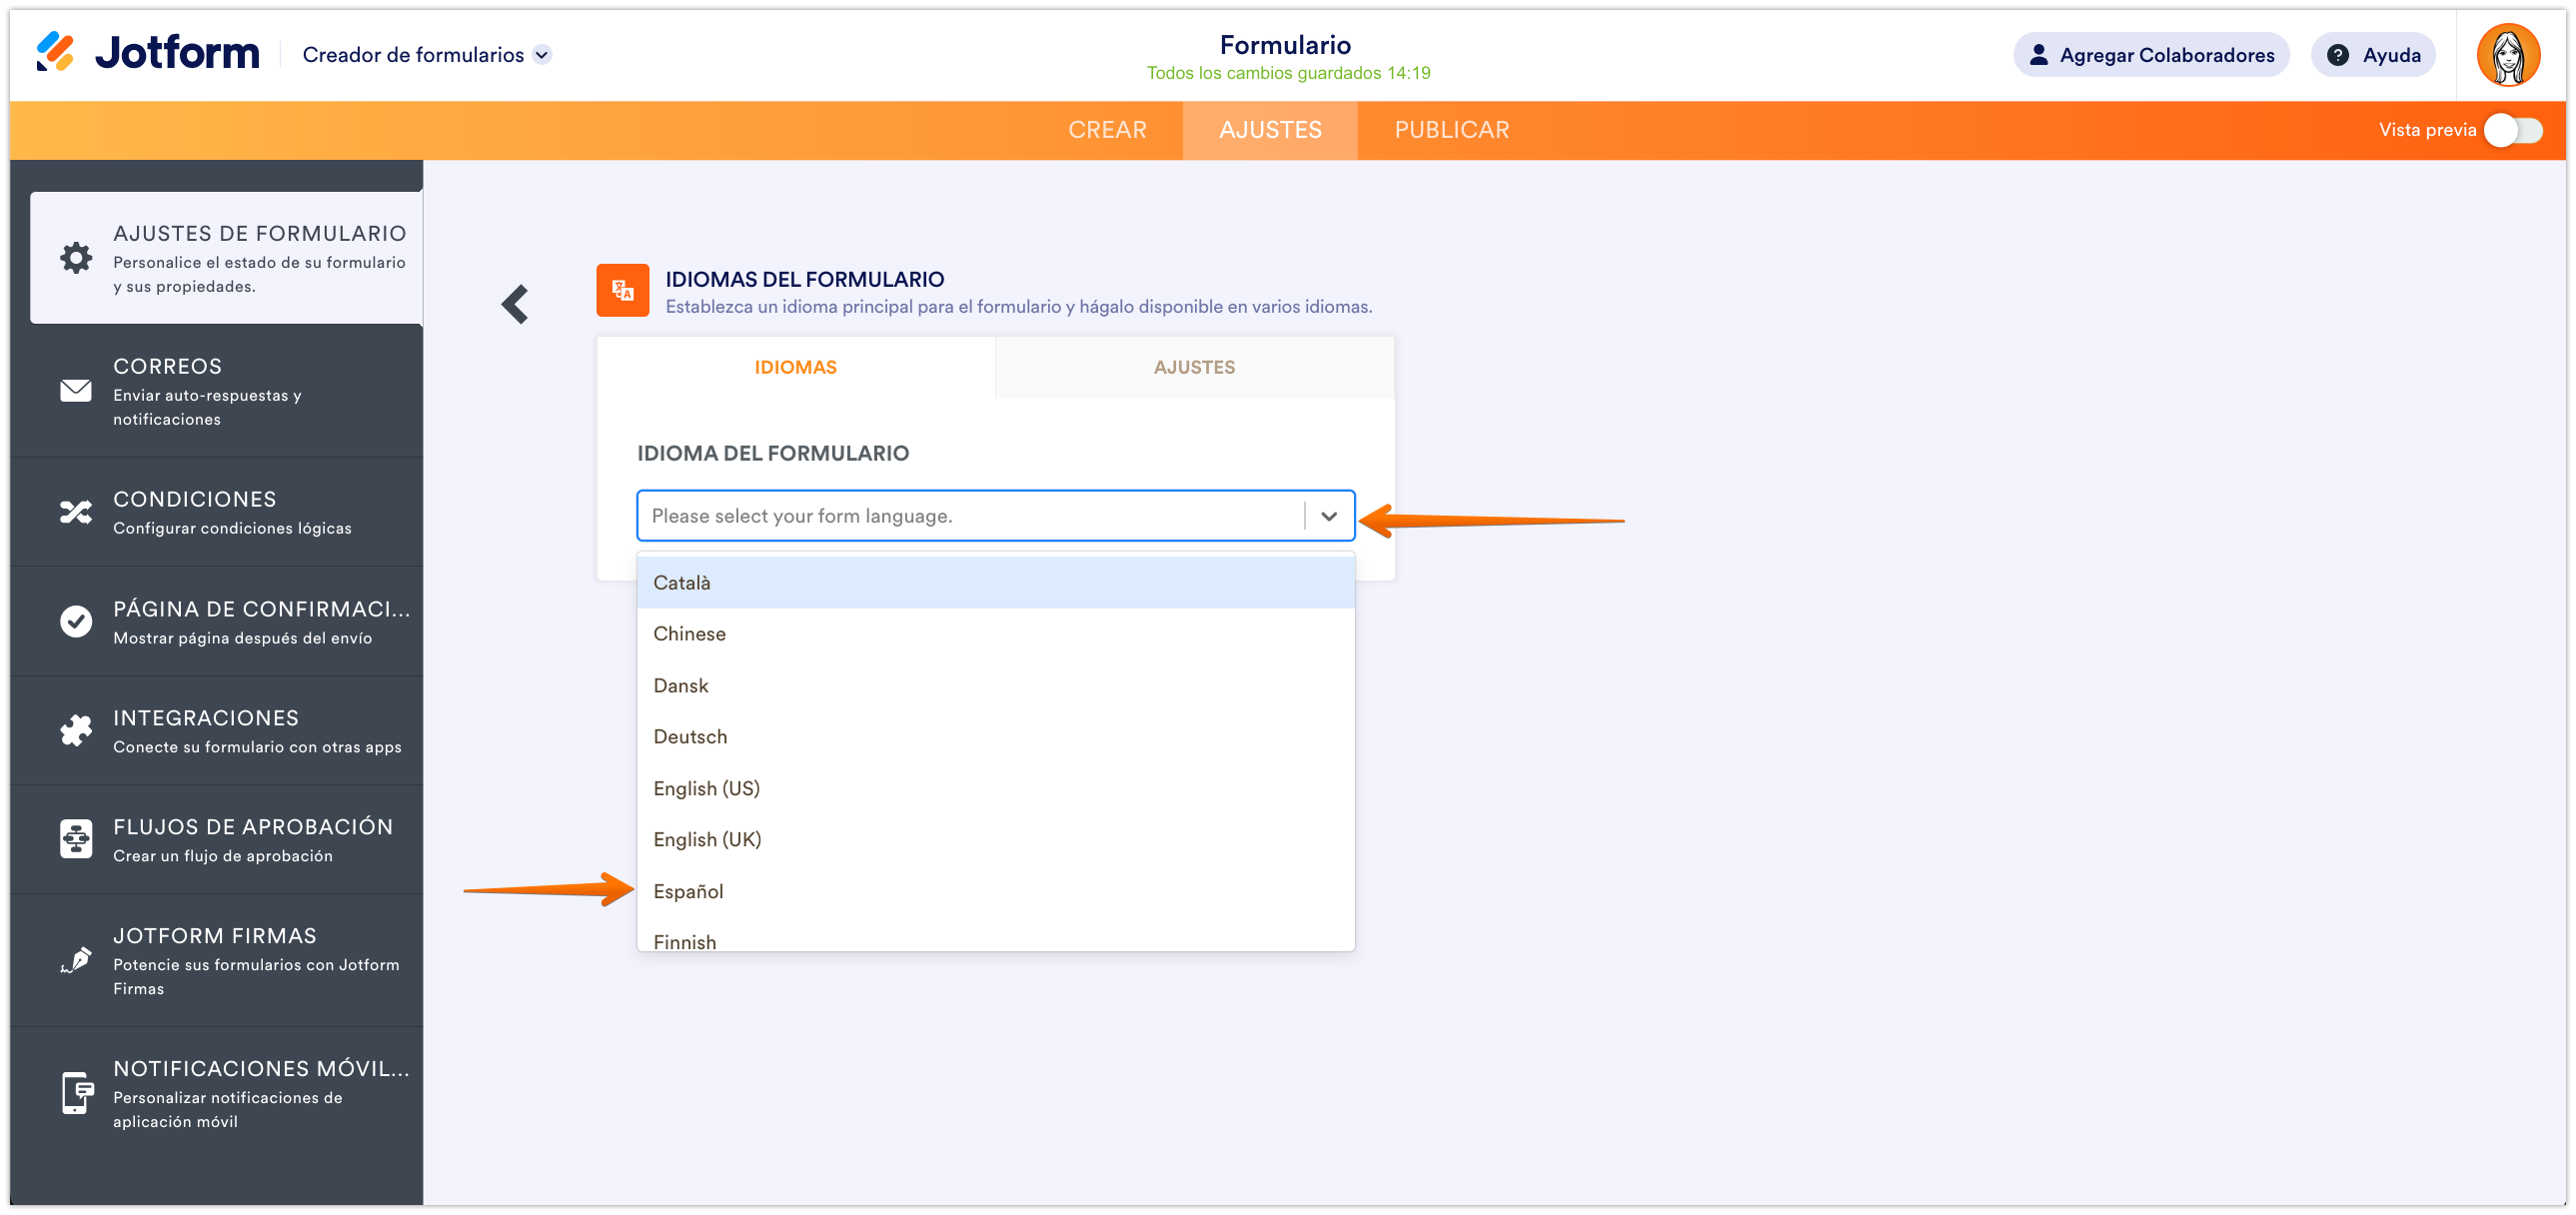Click the Jotform logo icon
Screen dimensions: 2576x1215
coord(55,52)
